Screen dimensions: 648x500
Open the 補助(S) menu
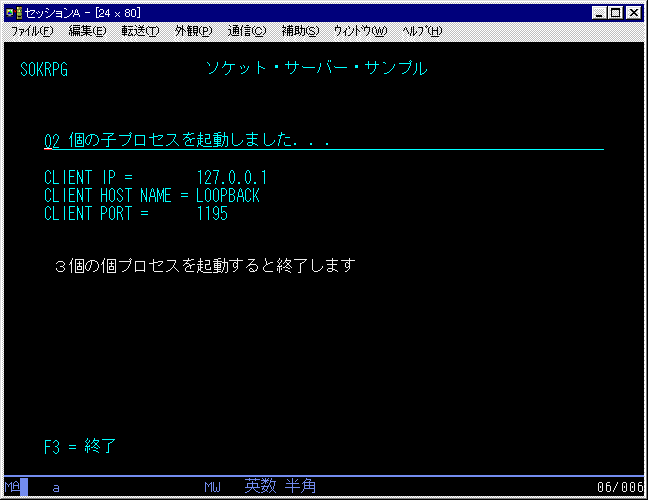click(300, 31)
